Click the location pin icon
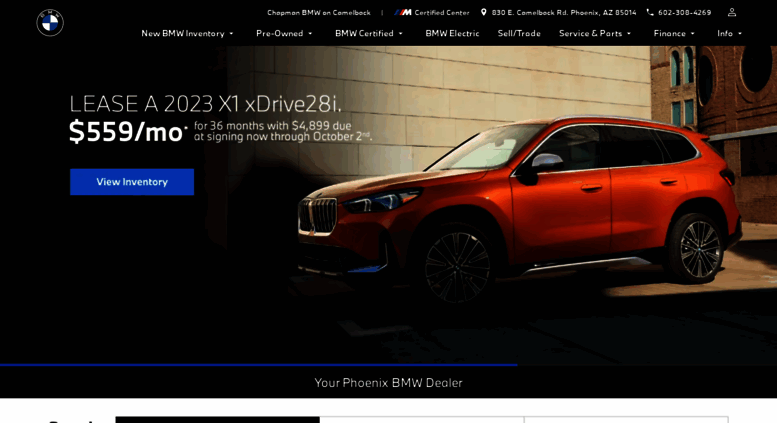 point(484,12)
